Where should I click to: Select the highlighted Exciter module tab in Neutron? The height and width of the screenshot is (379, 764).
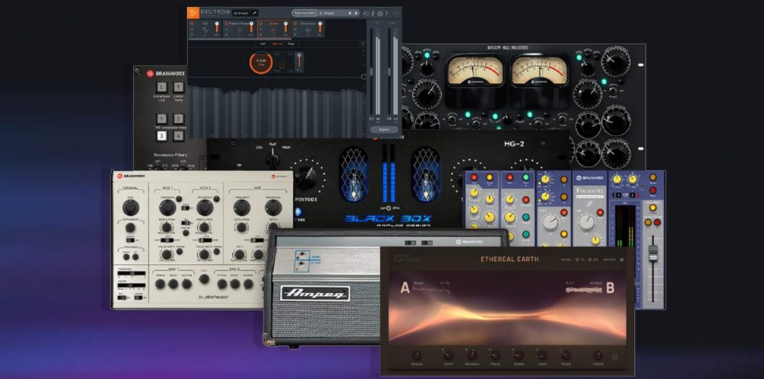(274, 28)
